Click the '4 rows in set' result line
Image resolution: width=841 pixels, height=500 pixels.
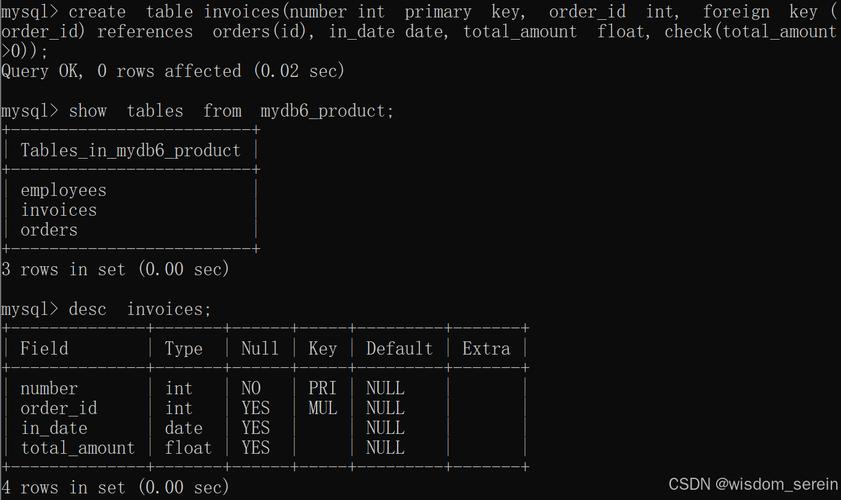[115, 488]
